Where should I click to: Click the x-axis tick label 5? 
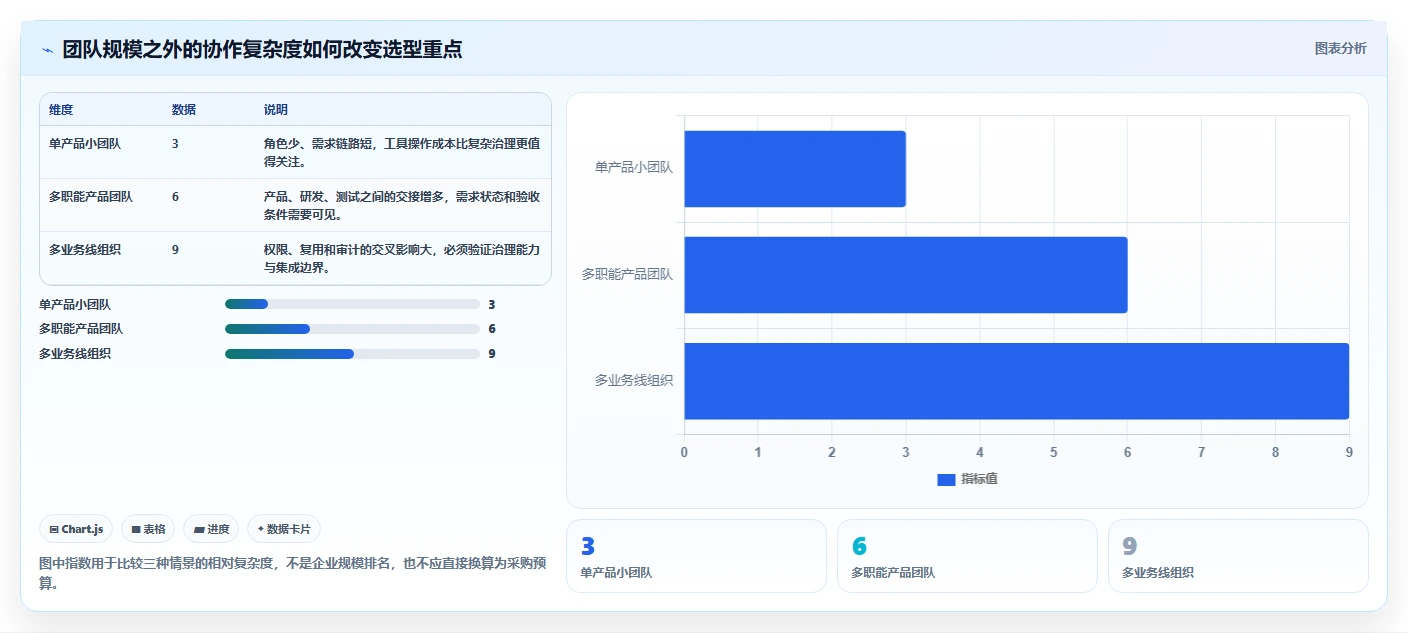(1054, 452)
